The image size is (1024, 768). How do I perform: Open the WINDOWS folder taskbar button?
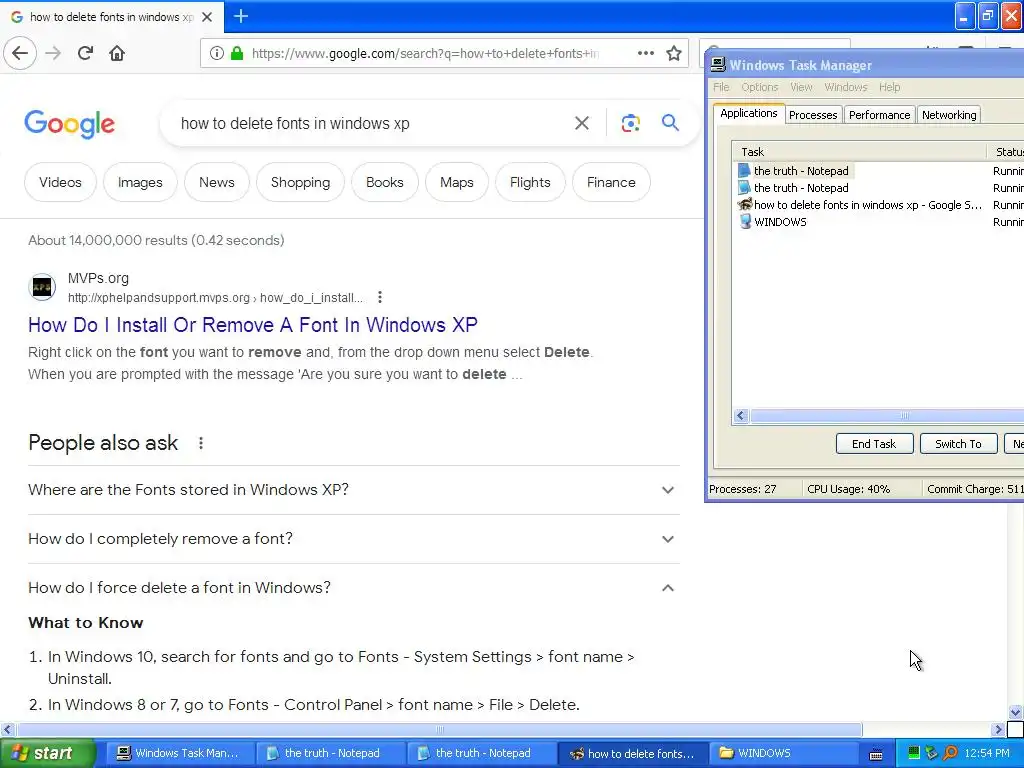pos(784,754)
